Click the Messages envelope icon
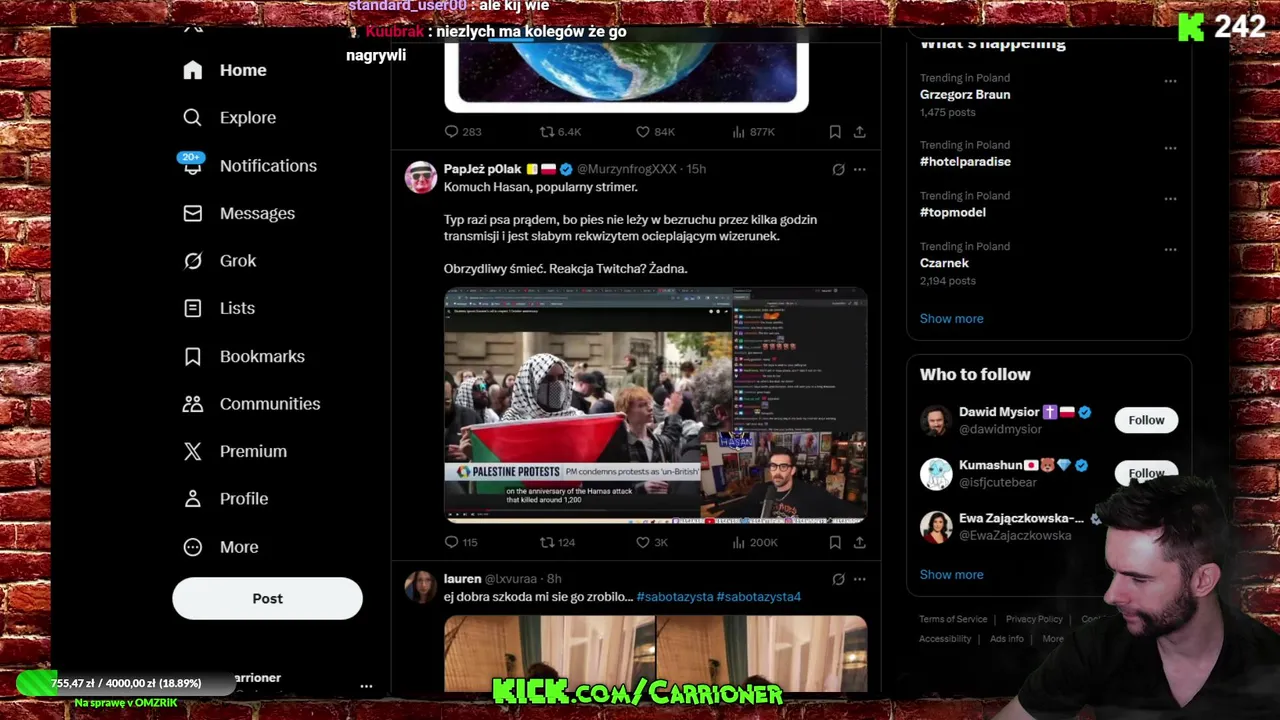The width and height of the screenshot is (1280, 720). point(193,213)
